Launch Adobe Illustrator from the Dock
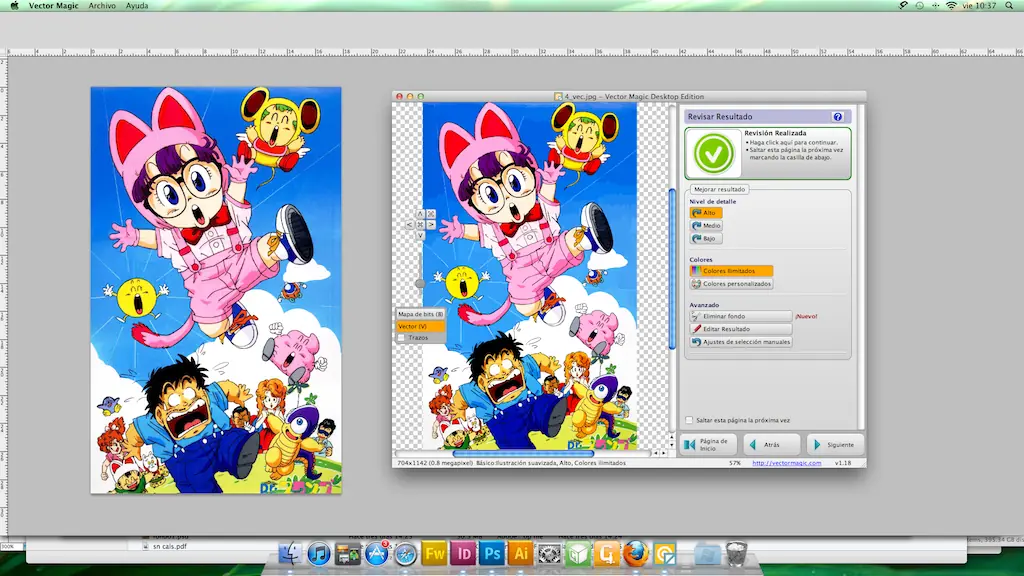Image resolution: width=1024 pixels, height=576 pixels. [520, 554]
